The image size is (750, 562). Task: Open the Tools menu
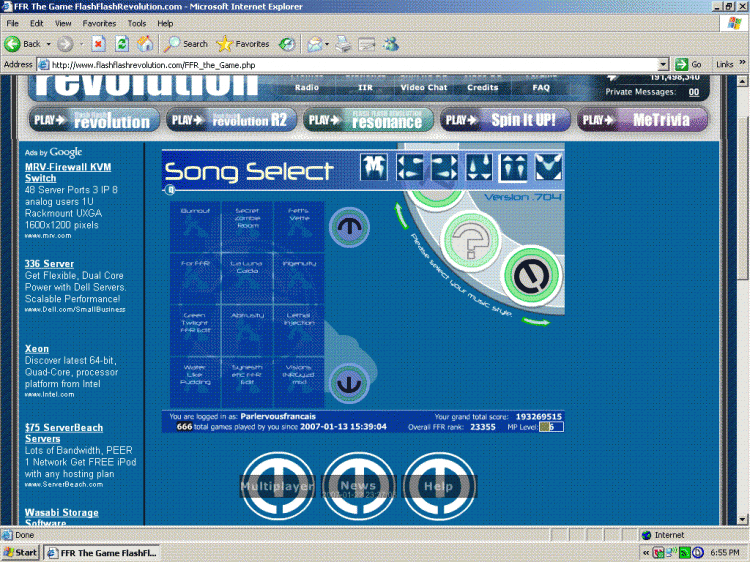click(x=136, y=23)
